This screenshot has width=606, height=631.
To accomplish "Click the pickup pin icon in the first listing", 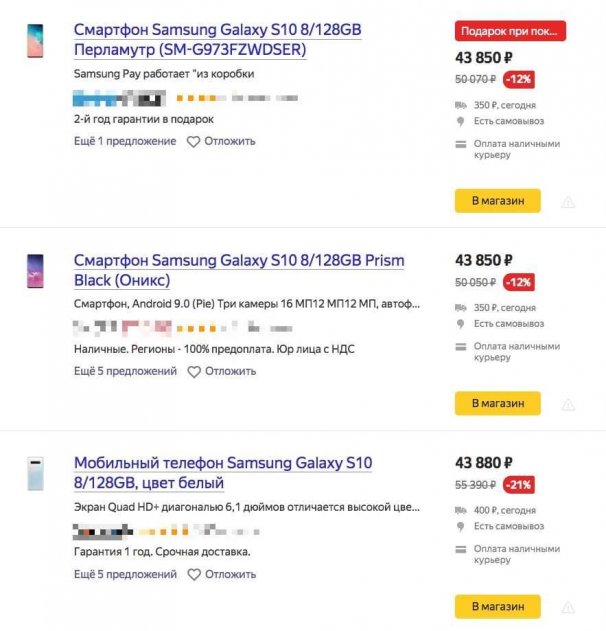I will tap(461, 121).
